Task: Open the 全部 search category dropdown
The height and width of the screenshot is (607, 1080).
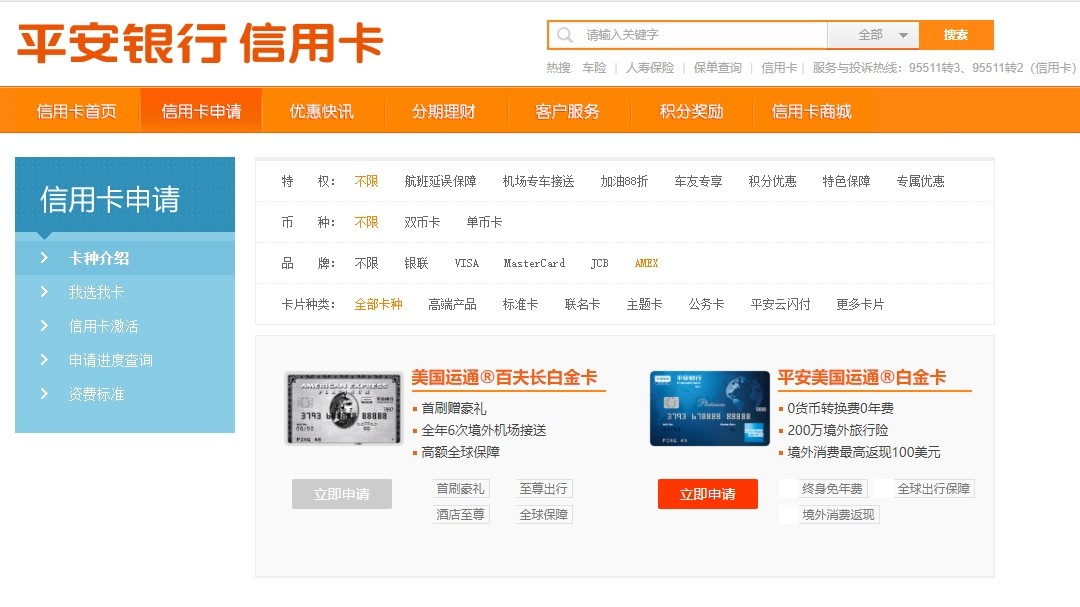Action: 873,34
